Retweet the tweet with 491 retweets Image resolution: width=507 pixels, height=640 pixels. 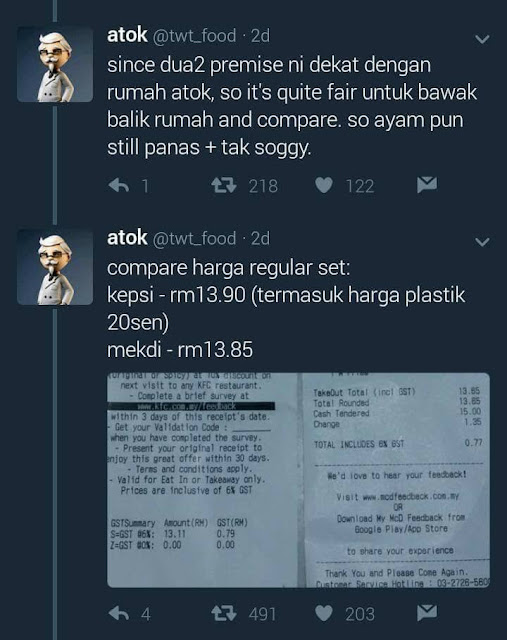(224, 613)
